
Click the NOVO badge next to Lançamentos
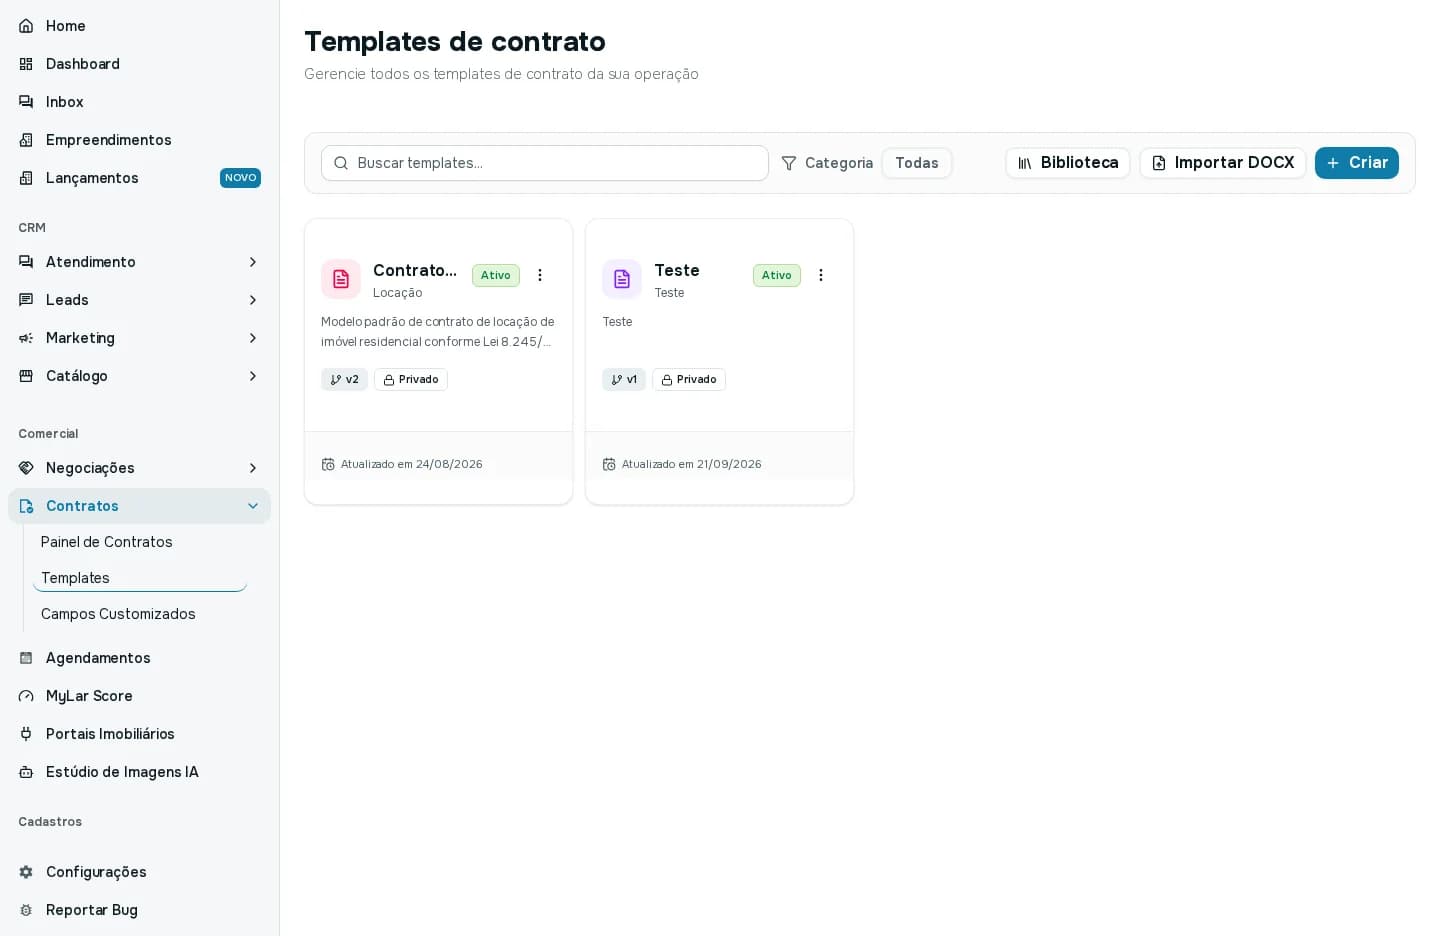pos(240,178)
